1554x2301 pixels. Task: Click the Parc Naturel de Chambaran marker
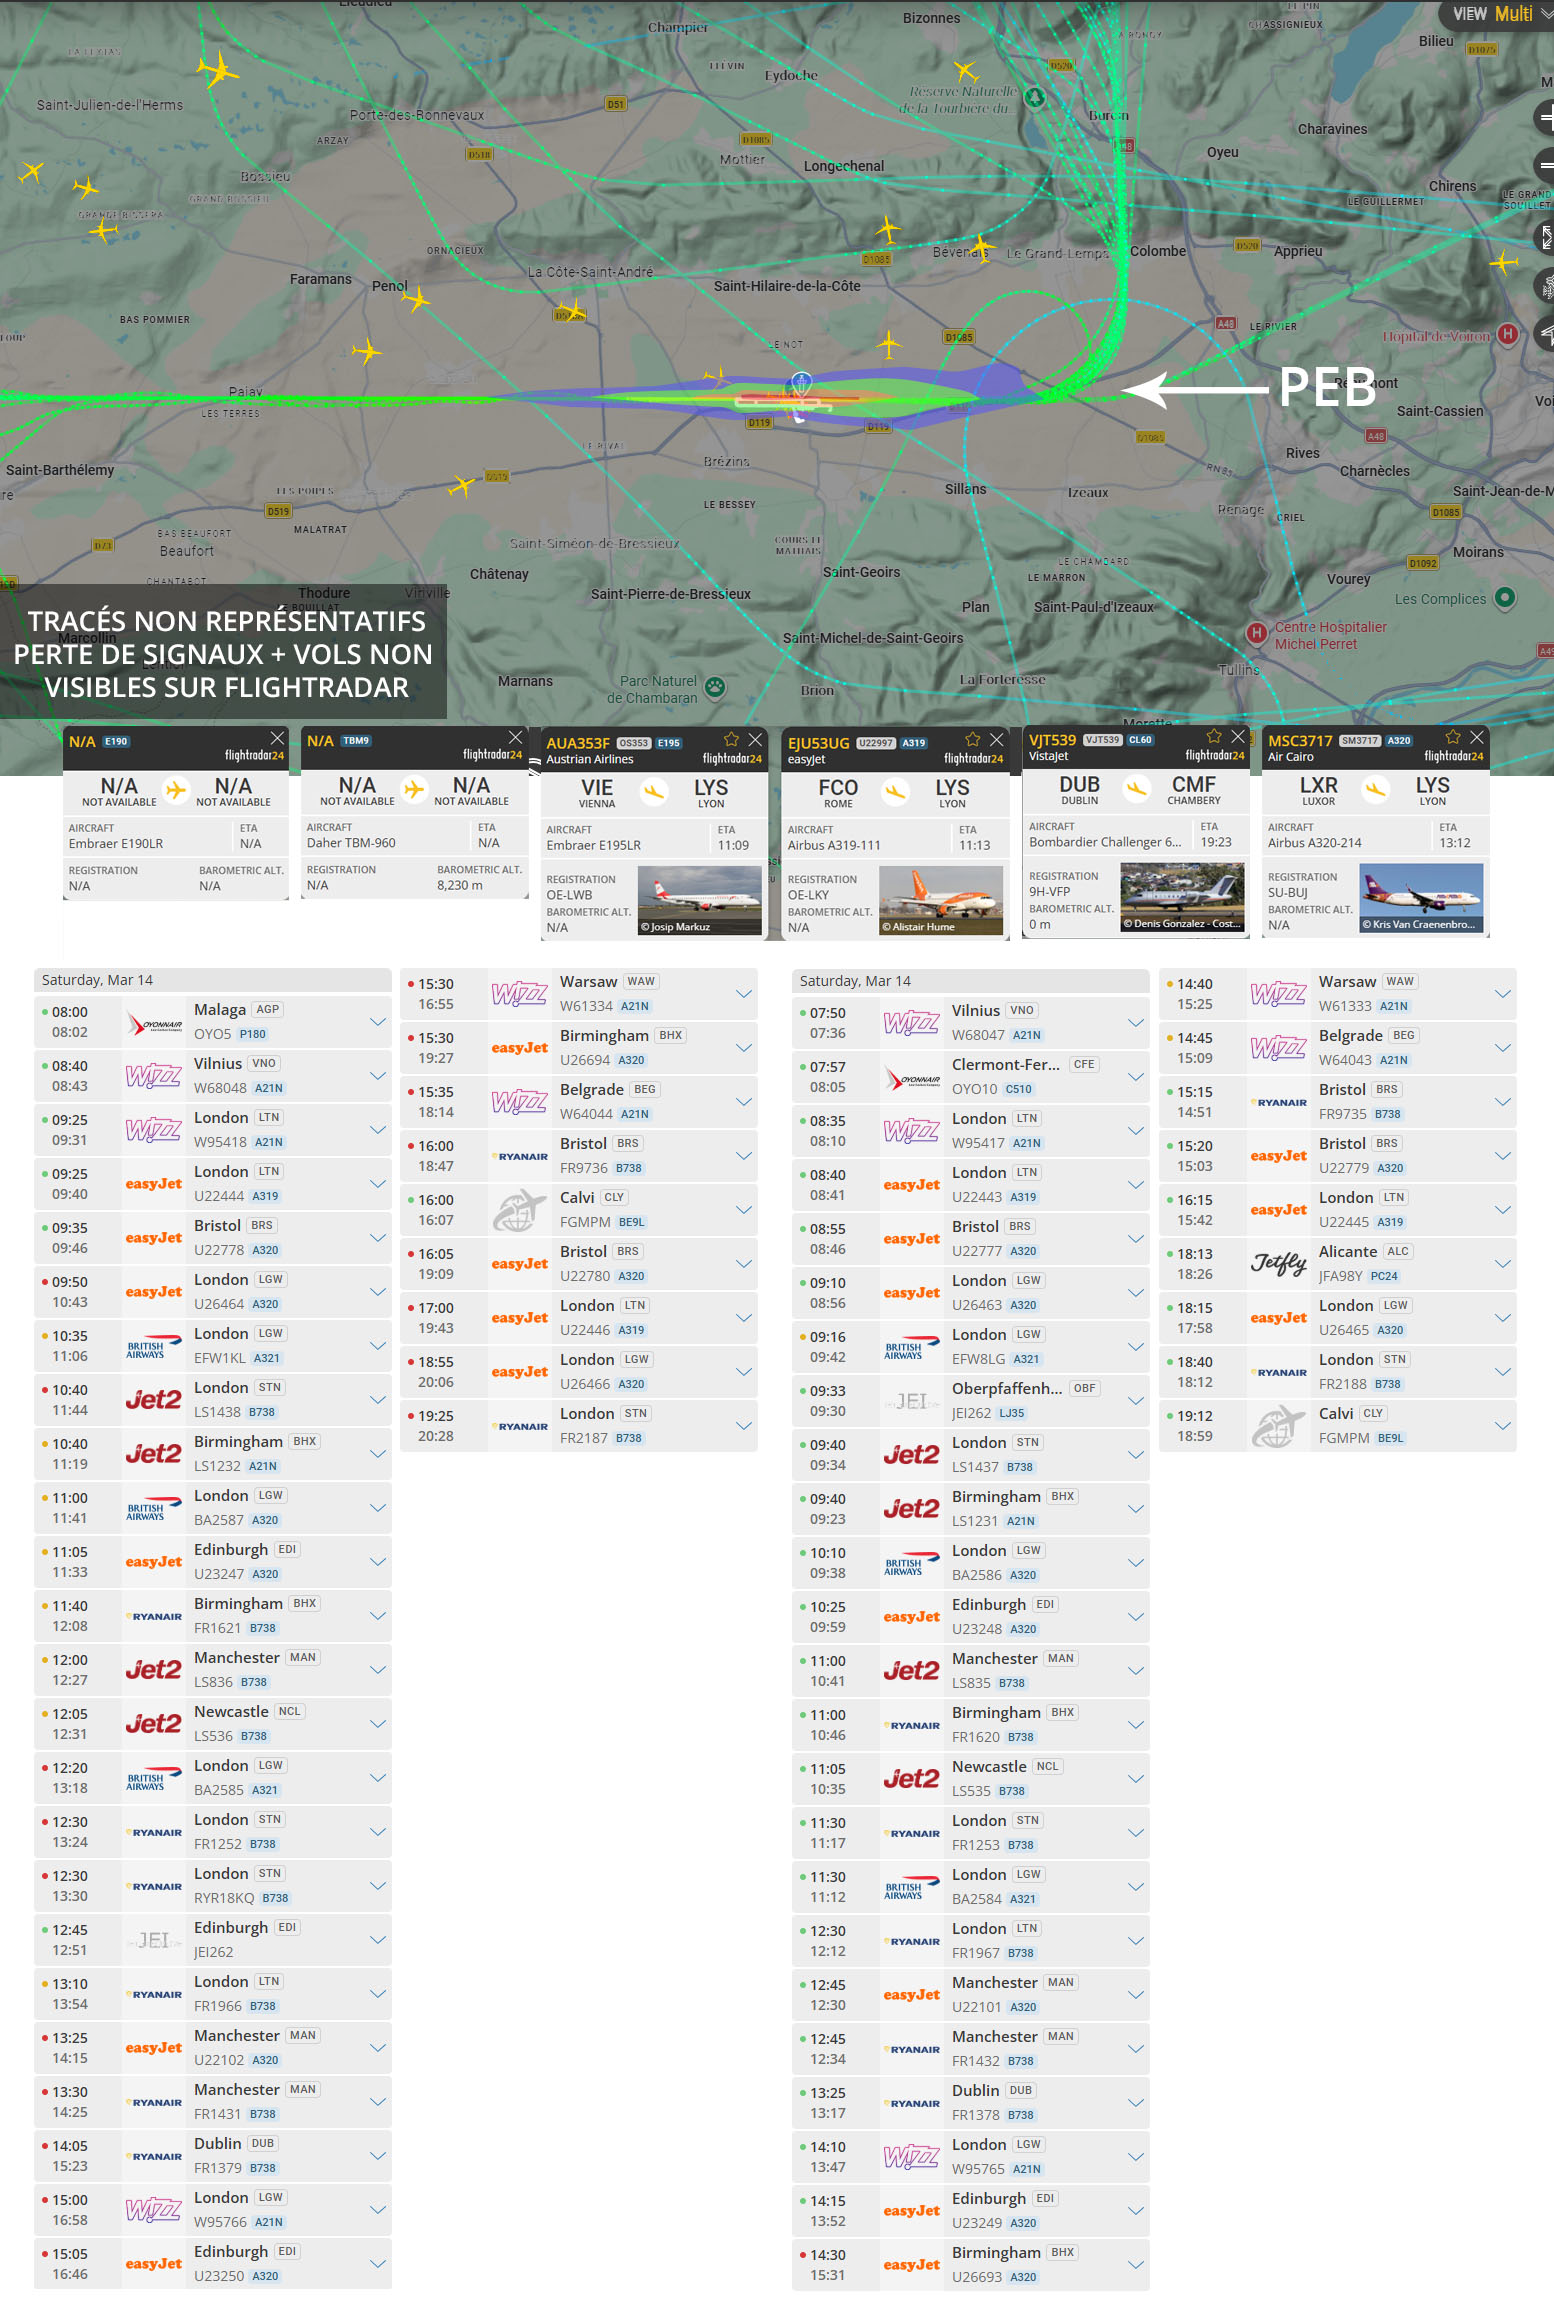pyautogui.click(x=715, y=687)
